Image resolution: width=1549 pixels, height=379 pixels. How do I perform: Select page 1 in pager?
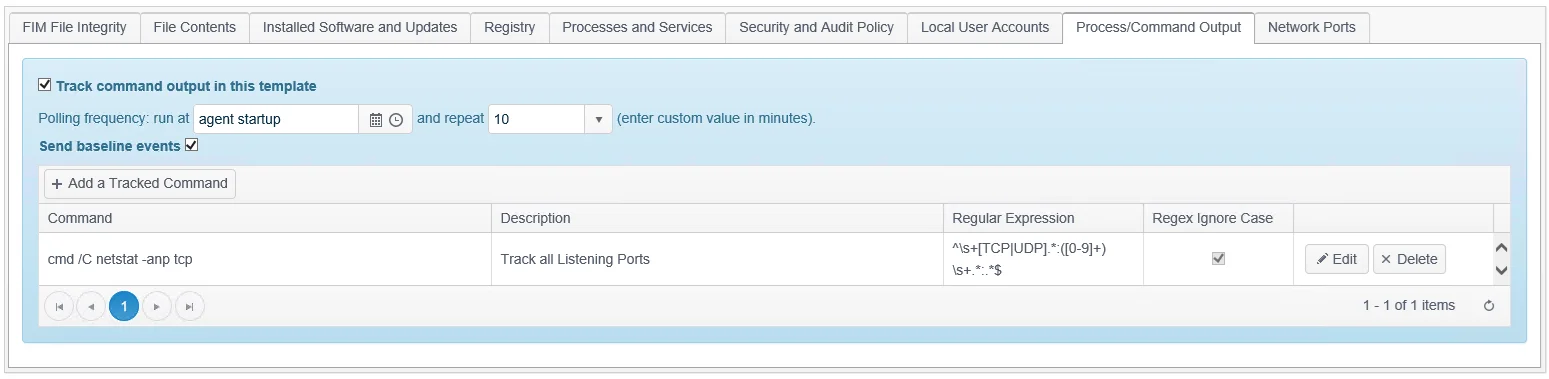pos(124,306)
